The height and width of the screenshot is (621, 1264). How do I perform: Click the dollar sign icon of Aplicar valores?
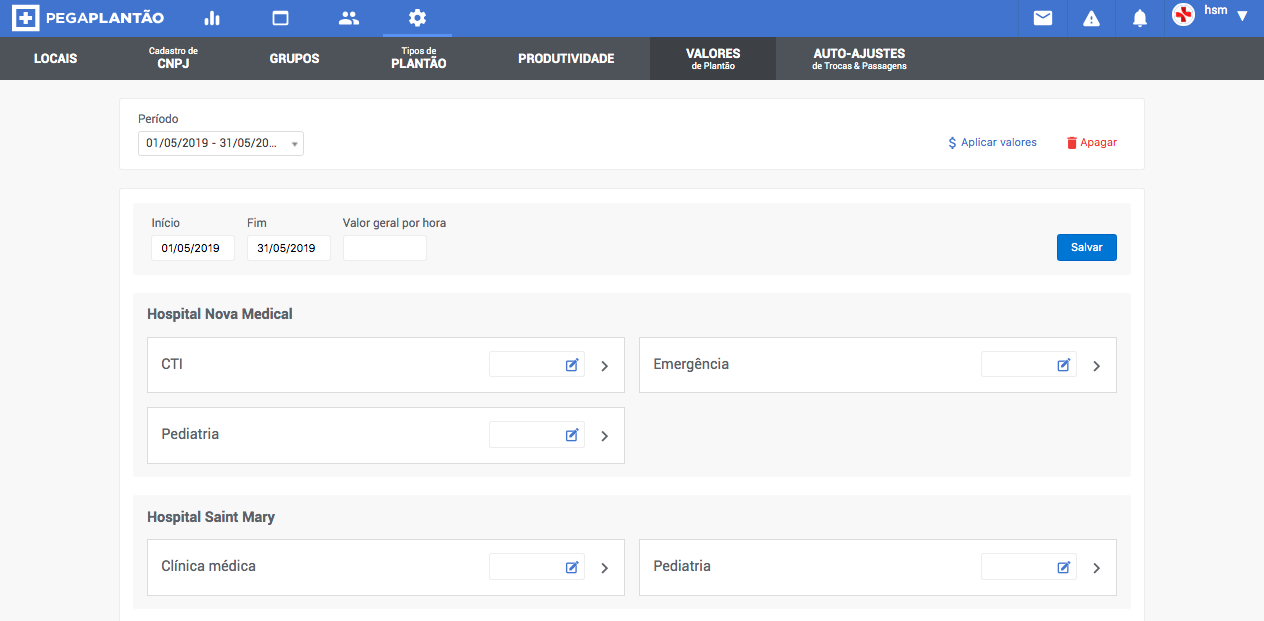952,143
